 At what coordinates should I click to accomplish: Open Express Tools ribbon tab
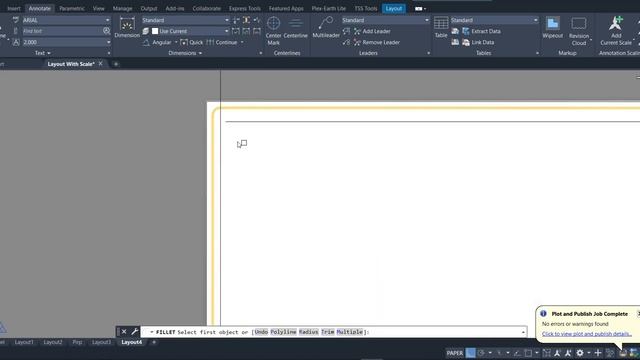point(244,8)
